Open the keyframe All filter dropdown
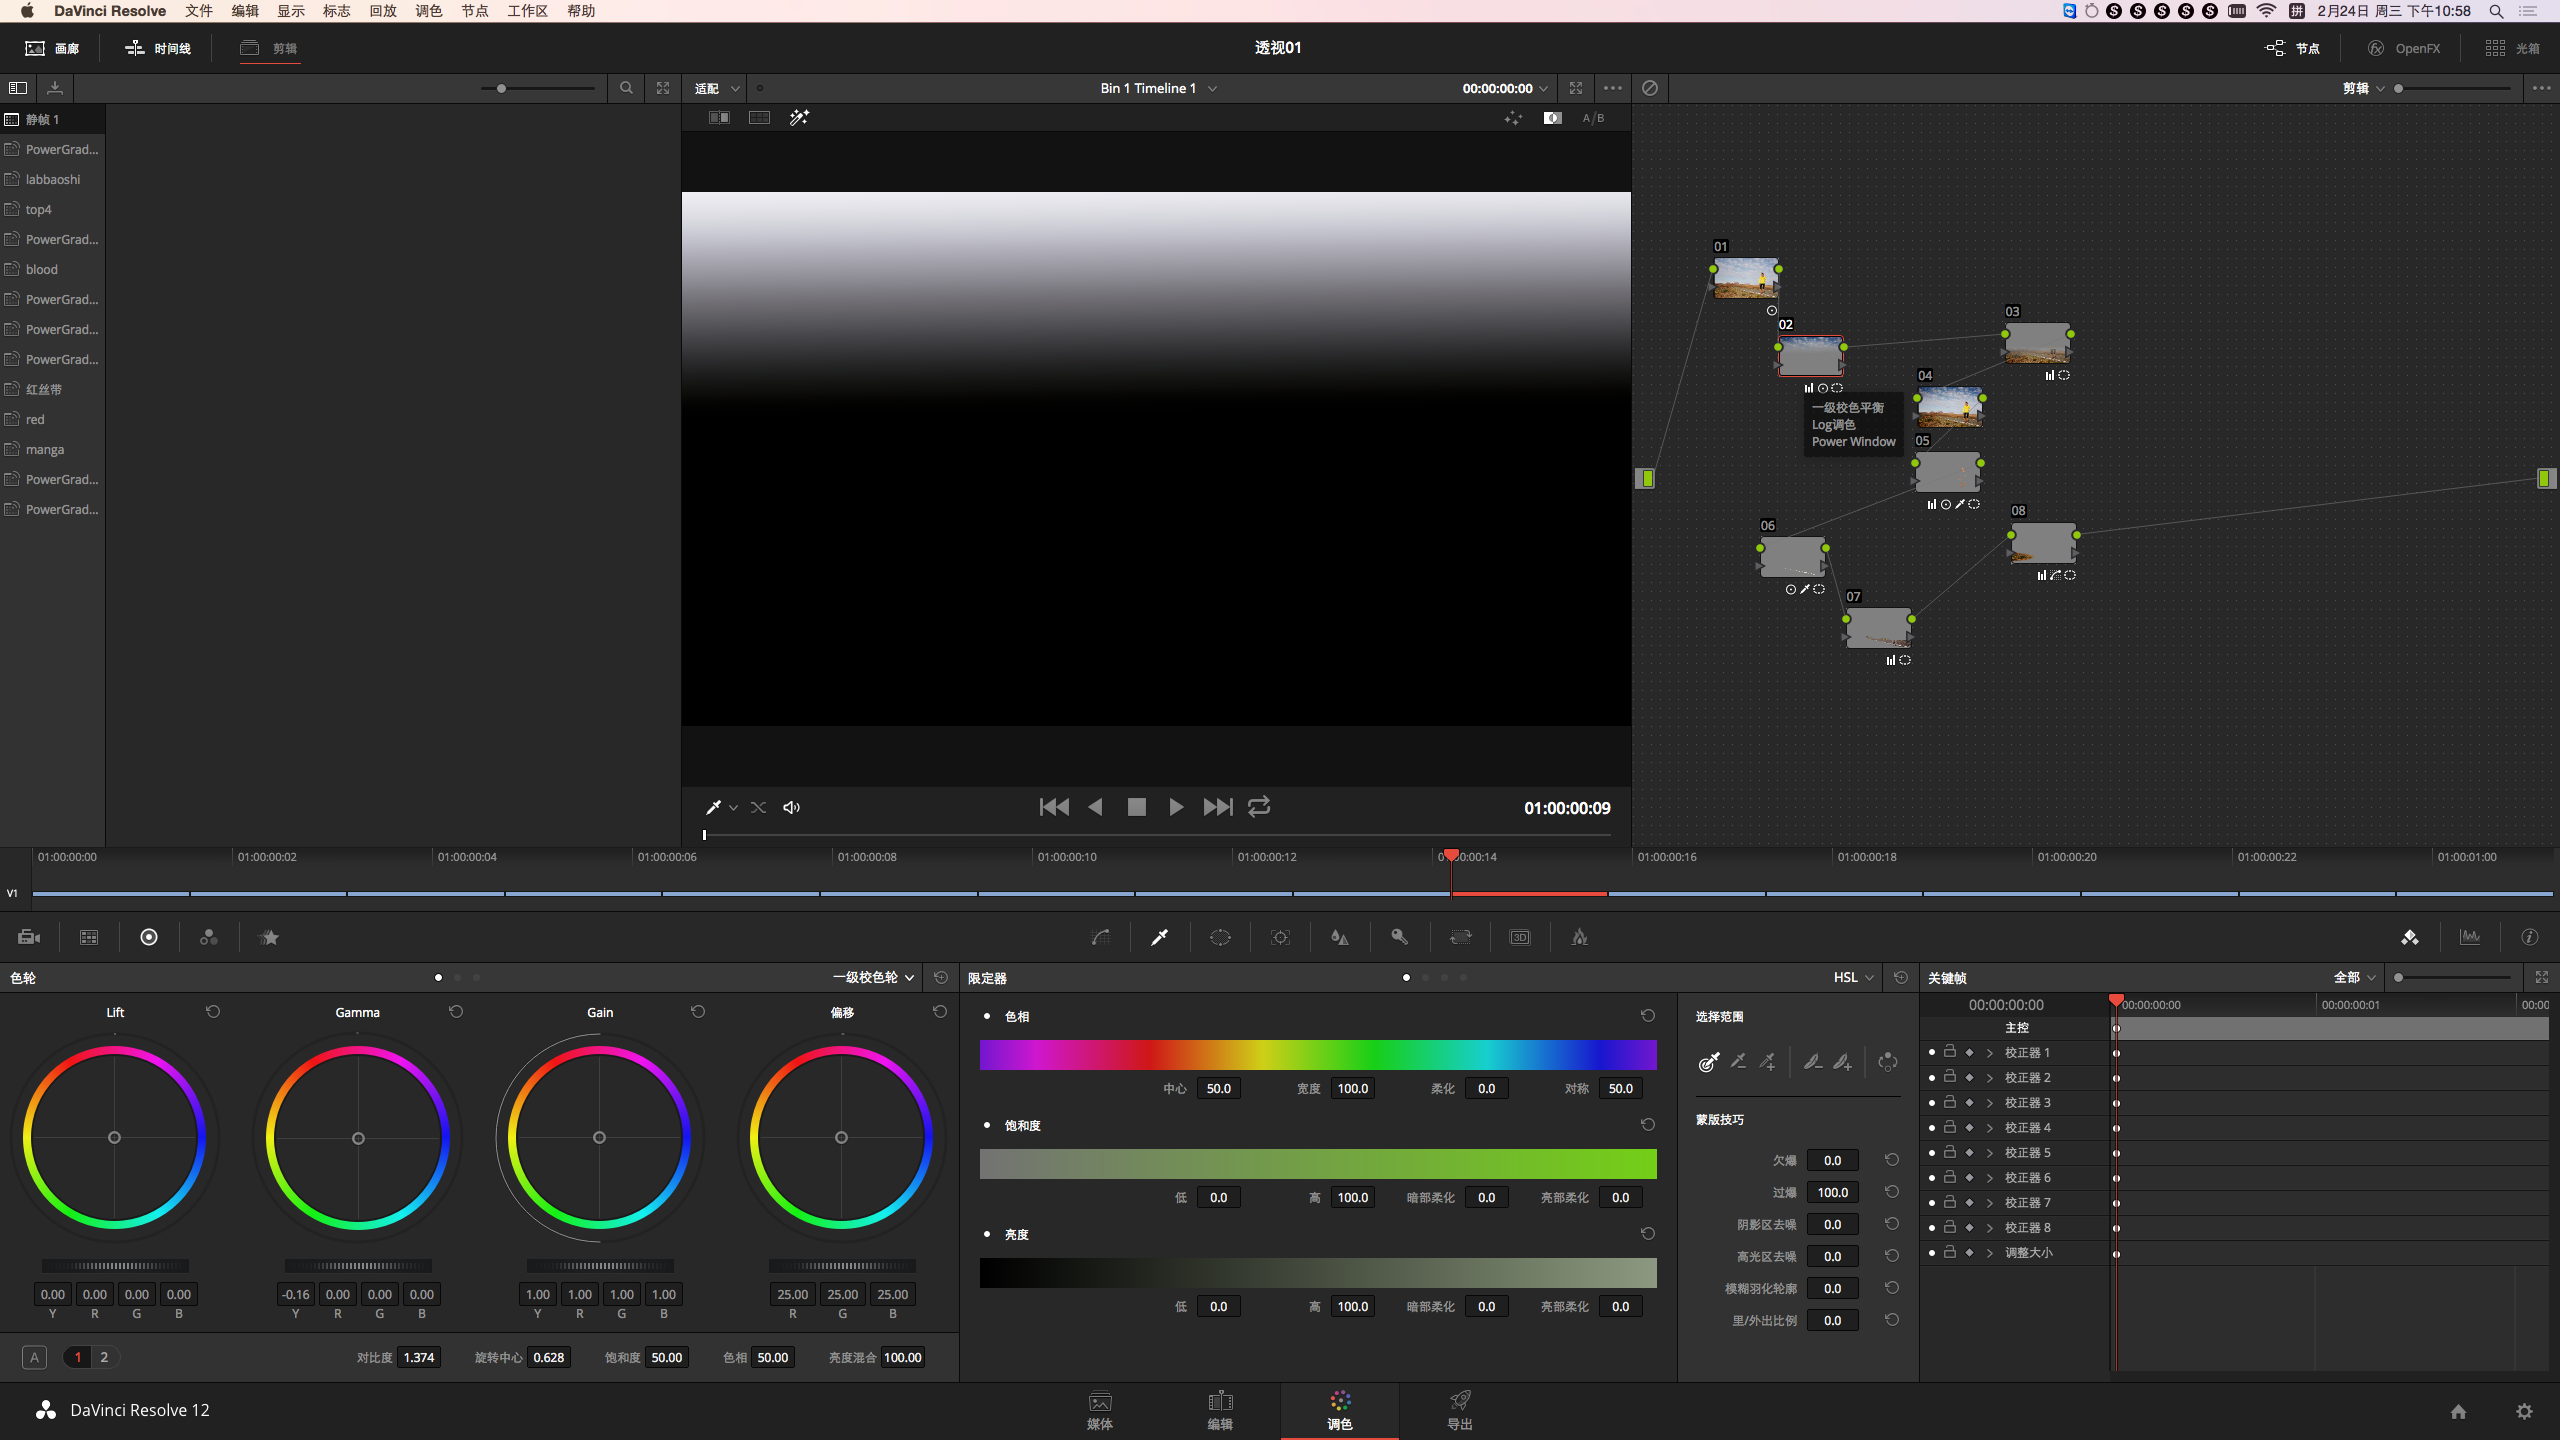The height and width of the screenshot is (1440, 2560). [x=2355, y=978]
